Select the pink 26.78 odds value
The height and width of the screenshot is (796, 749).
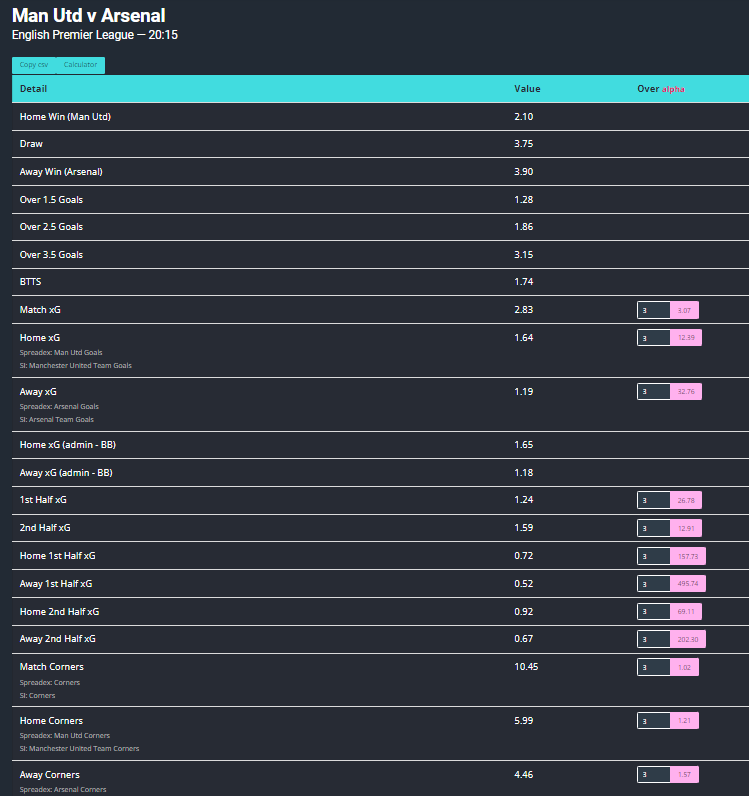pyautogui.click(x=686, y=501)
